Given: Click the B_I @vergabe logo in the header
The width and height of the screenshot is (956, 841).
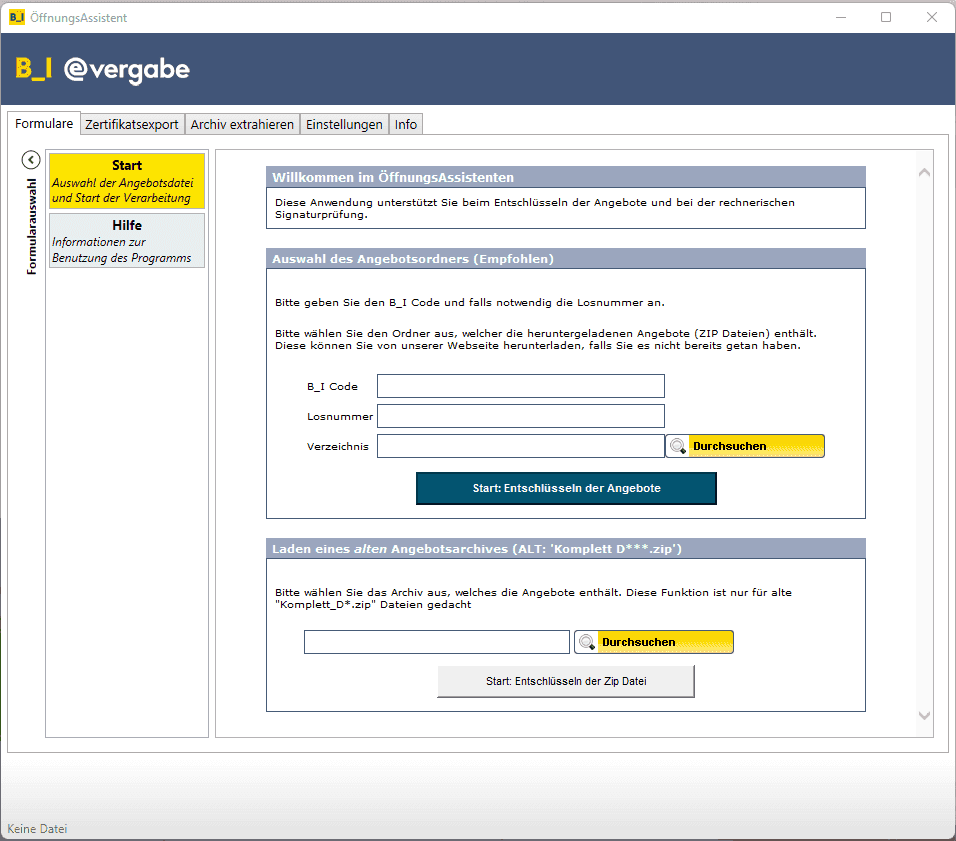Looking at the screenshot, I should pos(100,70).
